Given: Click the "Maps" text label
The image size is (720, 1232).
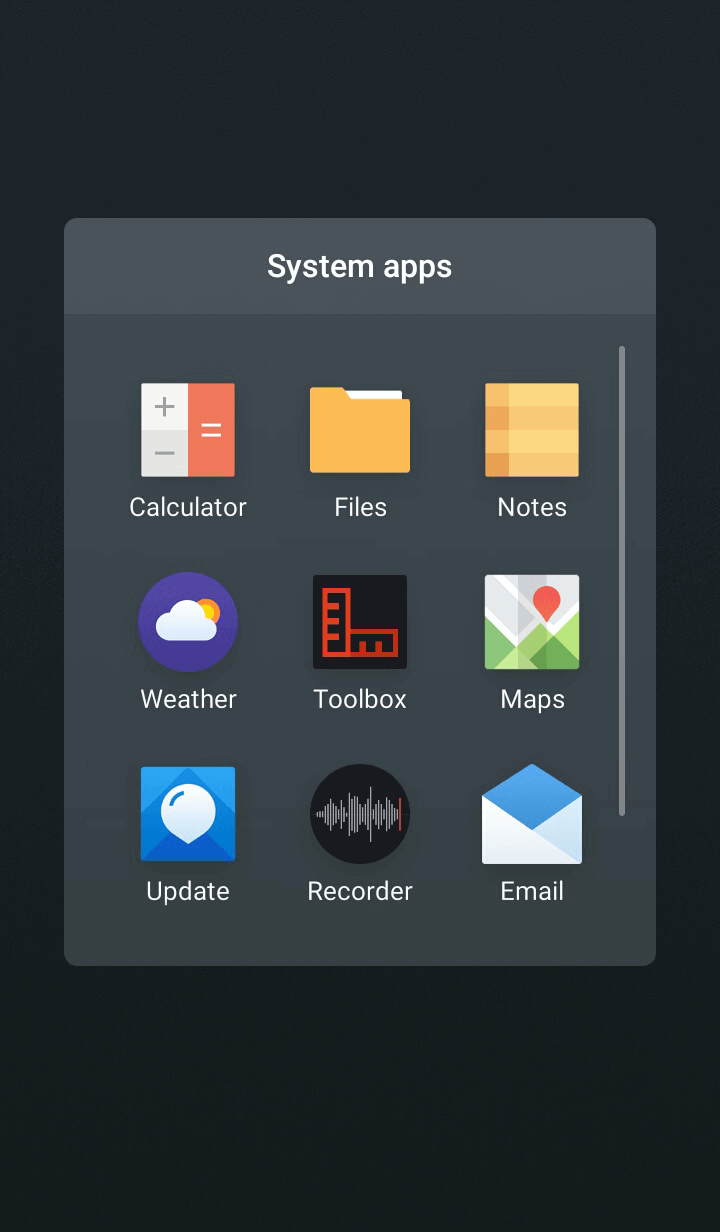Looking at the screenshot, I should 532,699.
